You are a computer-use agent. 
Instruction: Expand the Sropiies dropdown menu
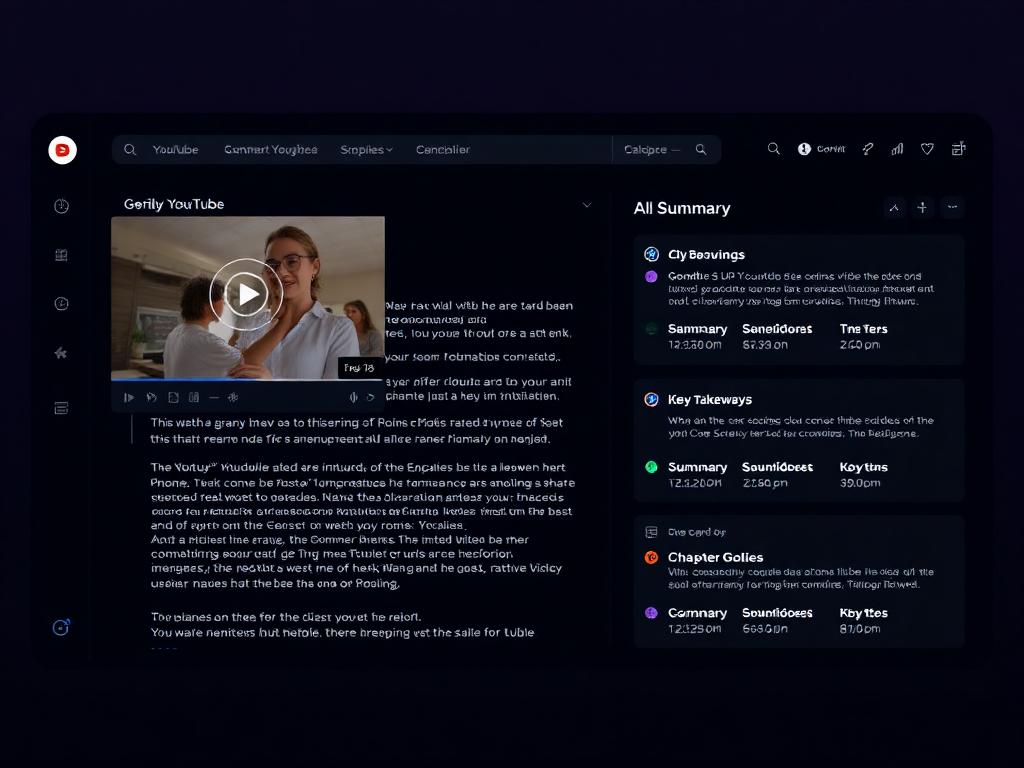[x=366, y=150]
